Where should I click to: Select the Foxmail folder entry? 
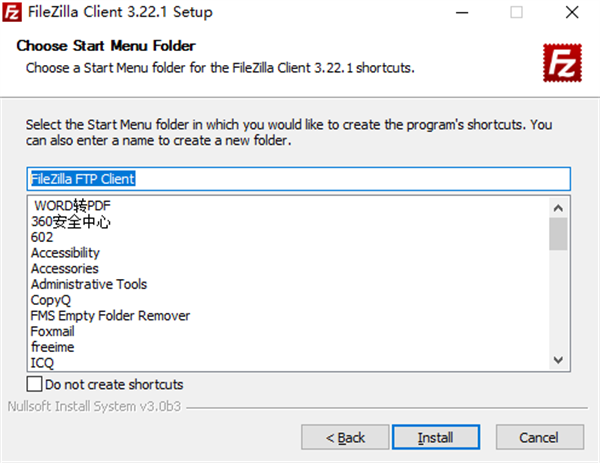(52, 331)
